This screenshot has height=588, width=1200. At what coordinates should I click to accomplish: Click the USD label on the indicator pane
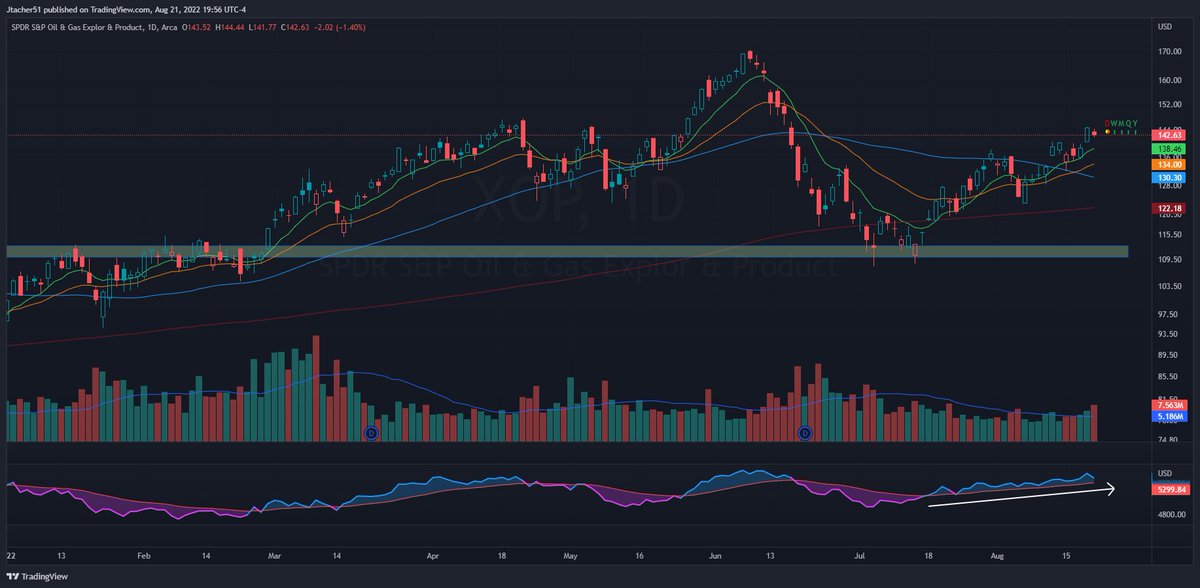pos(1164,473)
